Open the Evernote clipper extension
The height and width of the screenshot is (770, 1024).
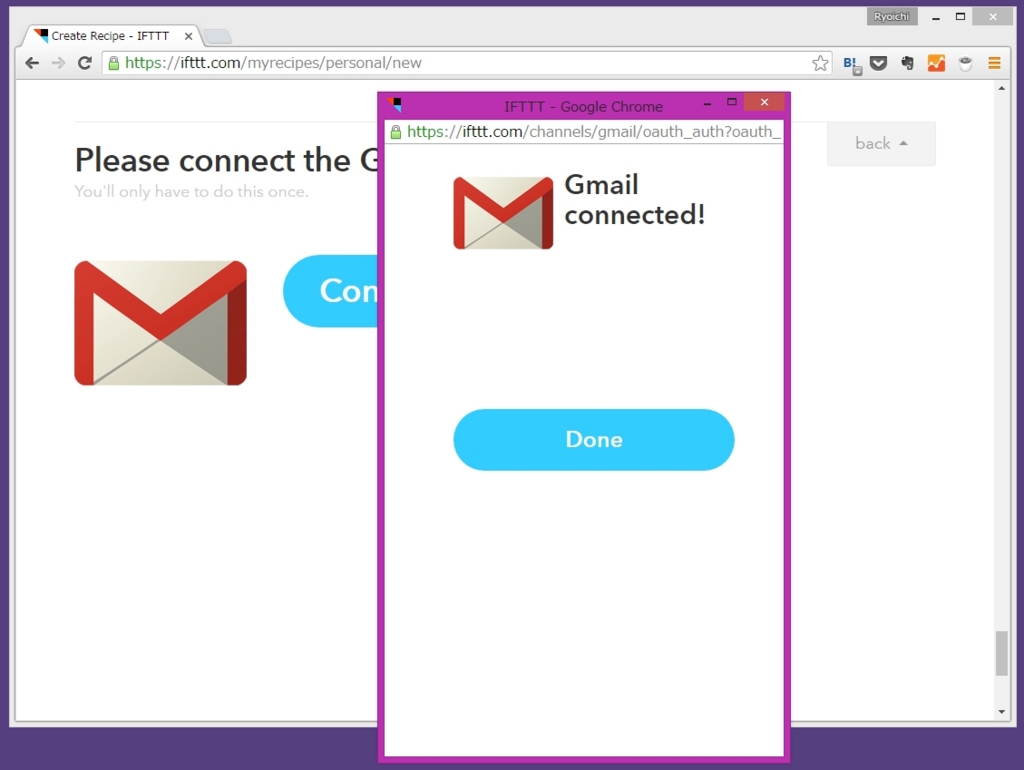[x=907, y=63]
